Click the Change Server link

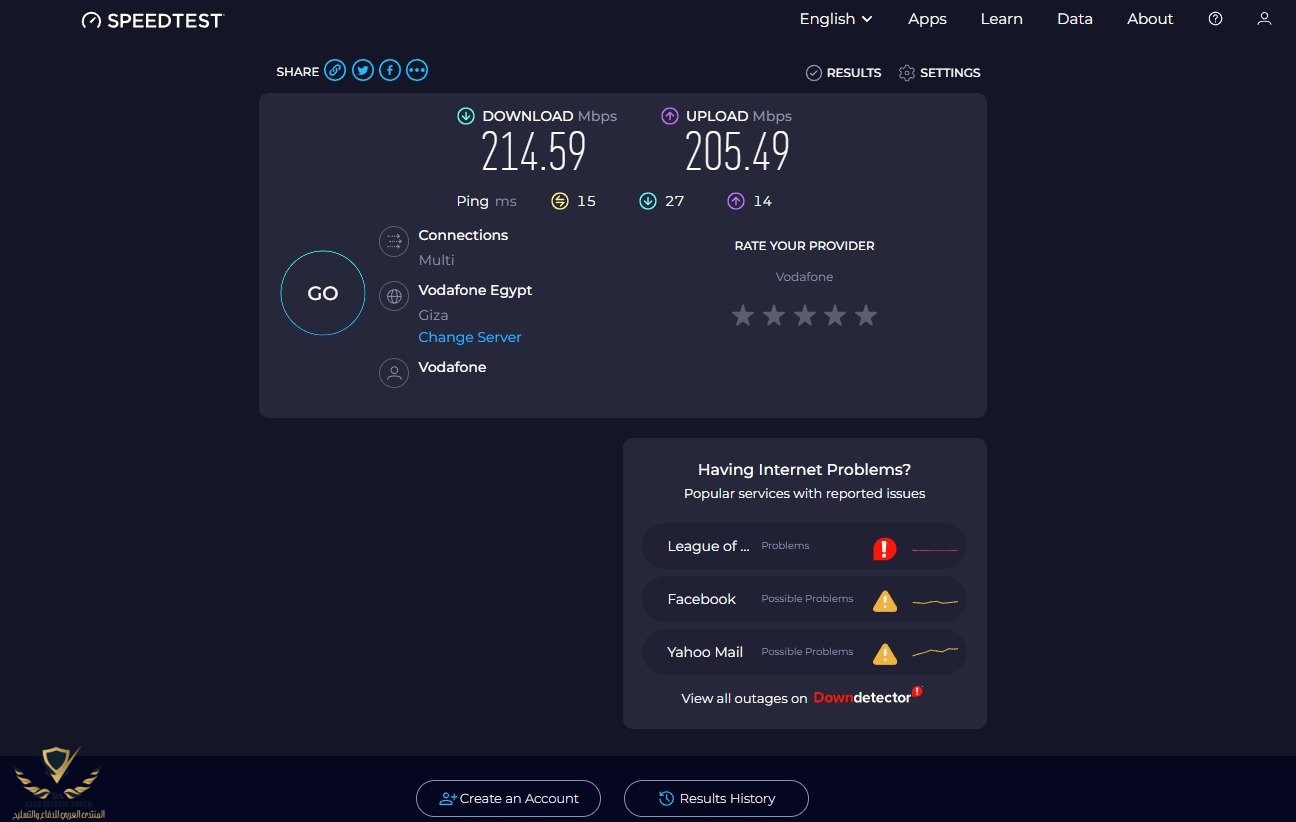point(470,337)
